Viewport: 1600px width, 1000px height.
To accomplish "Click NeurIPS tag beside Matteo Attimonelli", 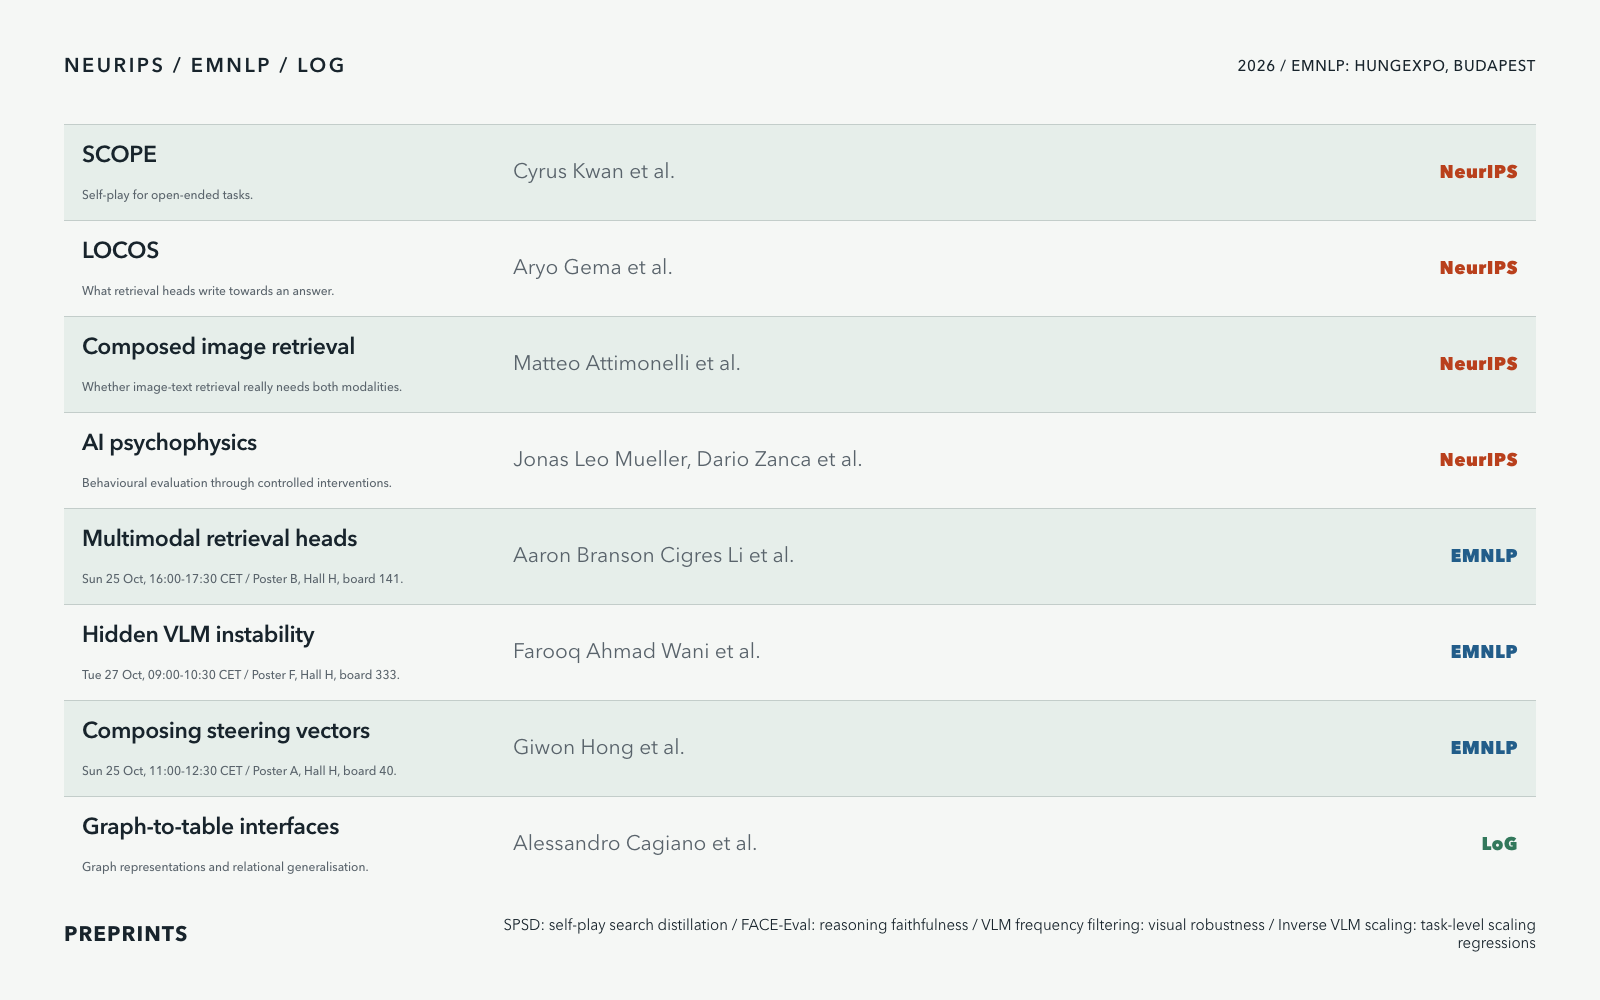I will click(x=1478, y=364).
